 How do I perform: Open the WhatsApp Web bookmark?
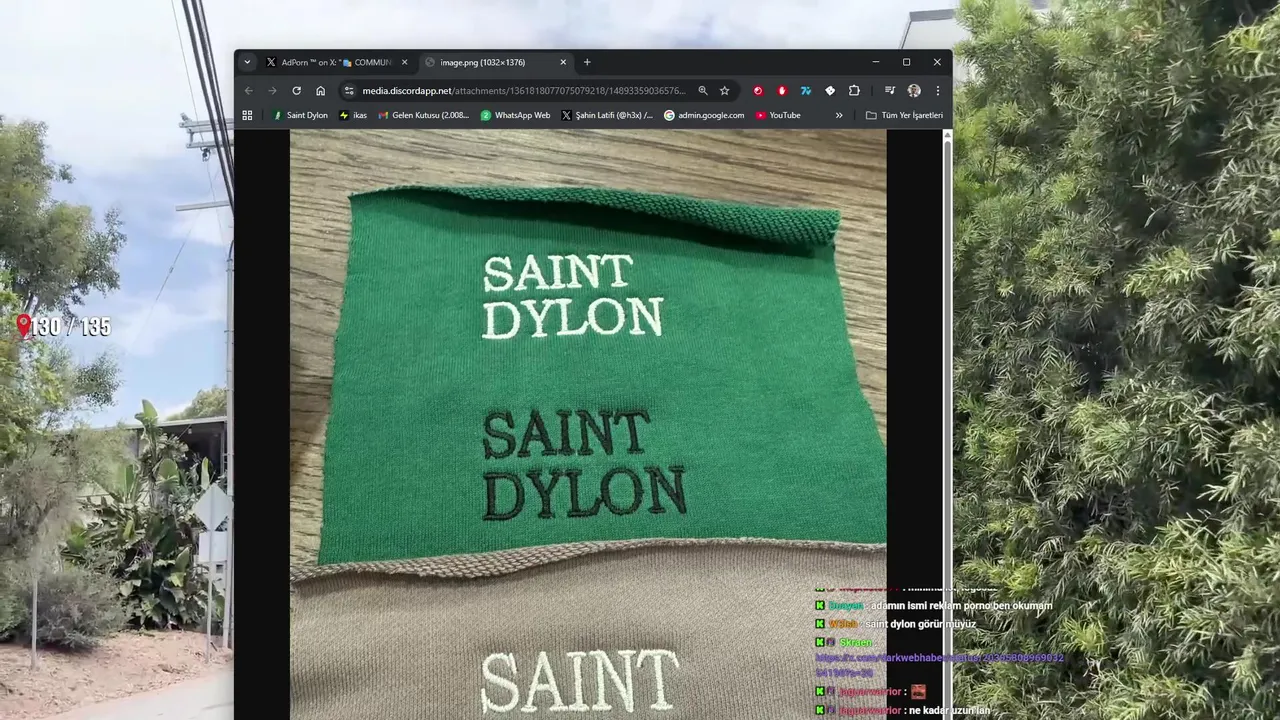pos(515,115)
